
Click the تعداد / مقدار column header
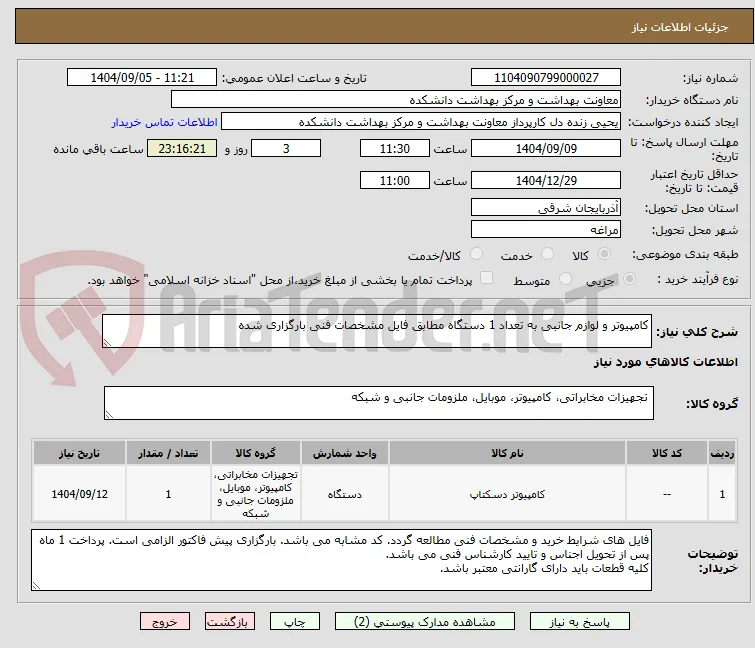(x=168, y=453)
